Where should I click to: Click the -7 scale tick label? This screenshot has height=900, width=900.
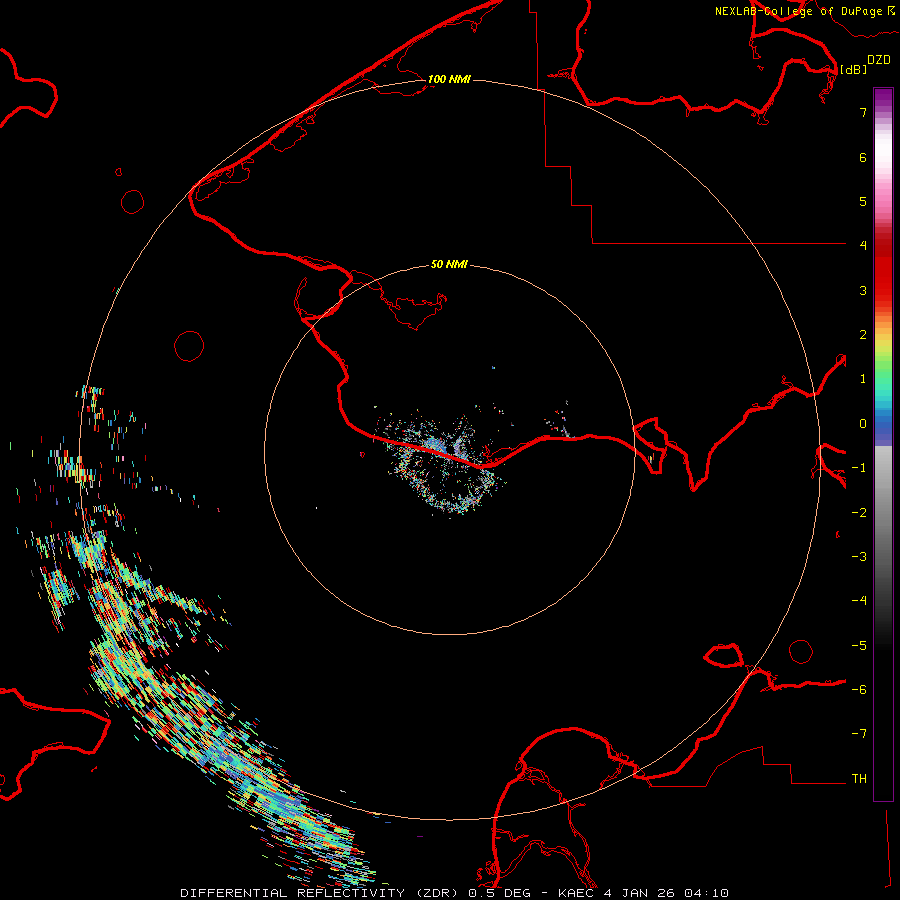pos(859,734)
